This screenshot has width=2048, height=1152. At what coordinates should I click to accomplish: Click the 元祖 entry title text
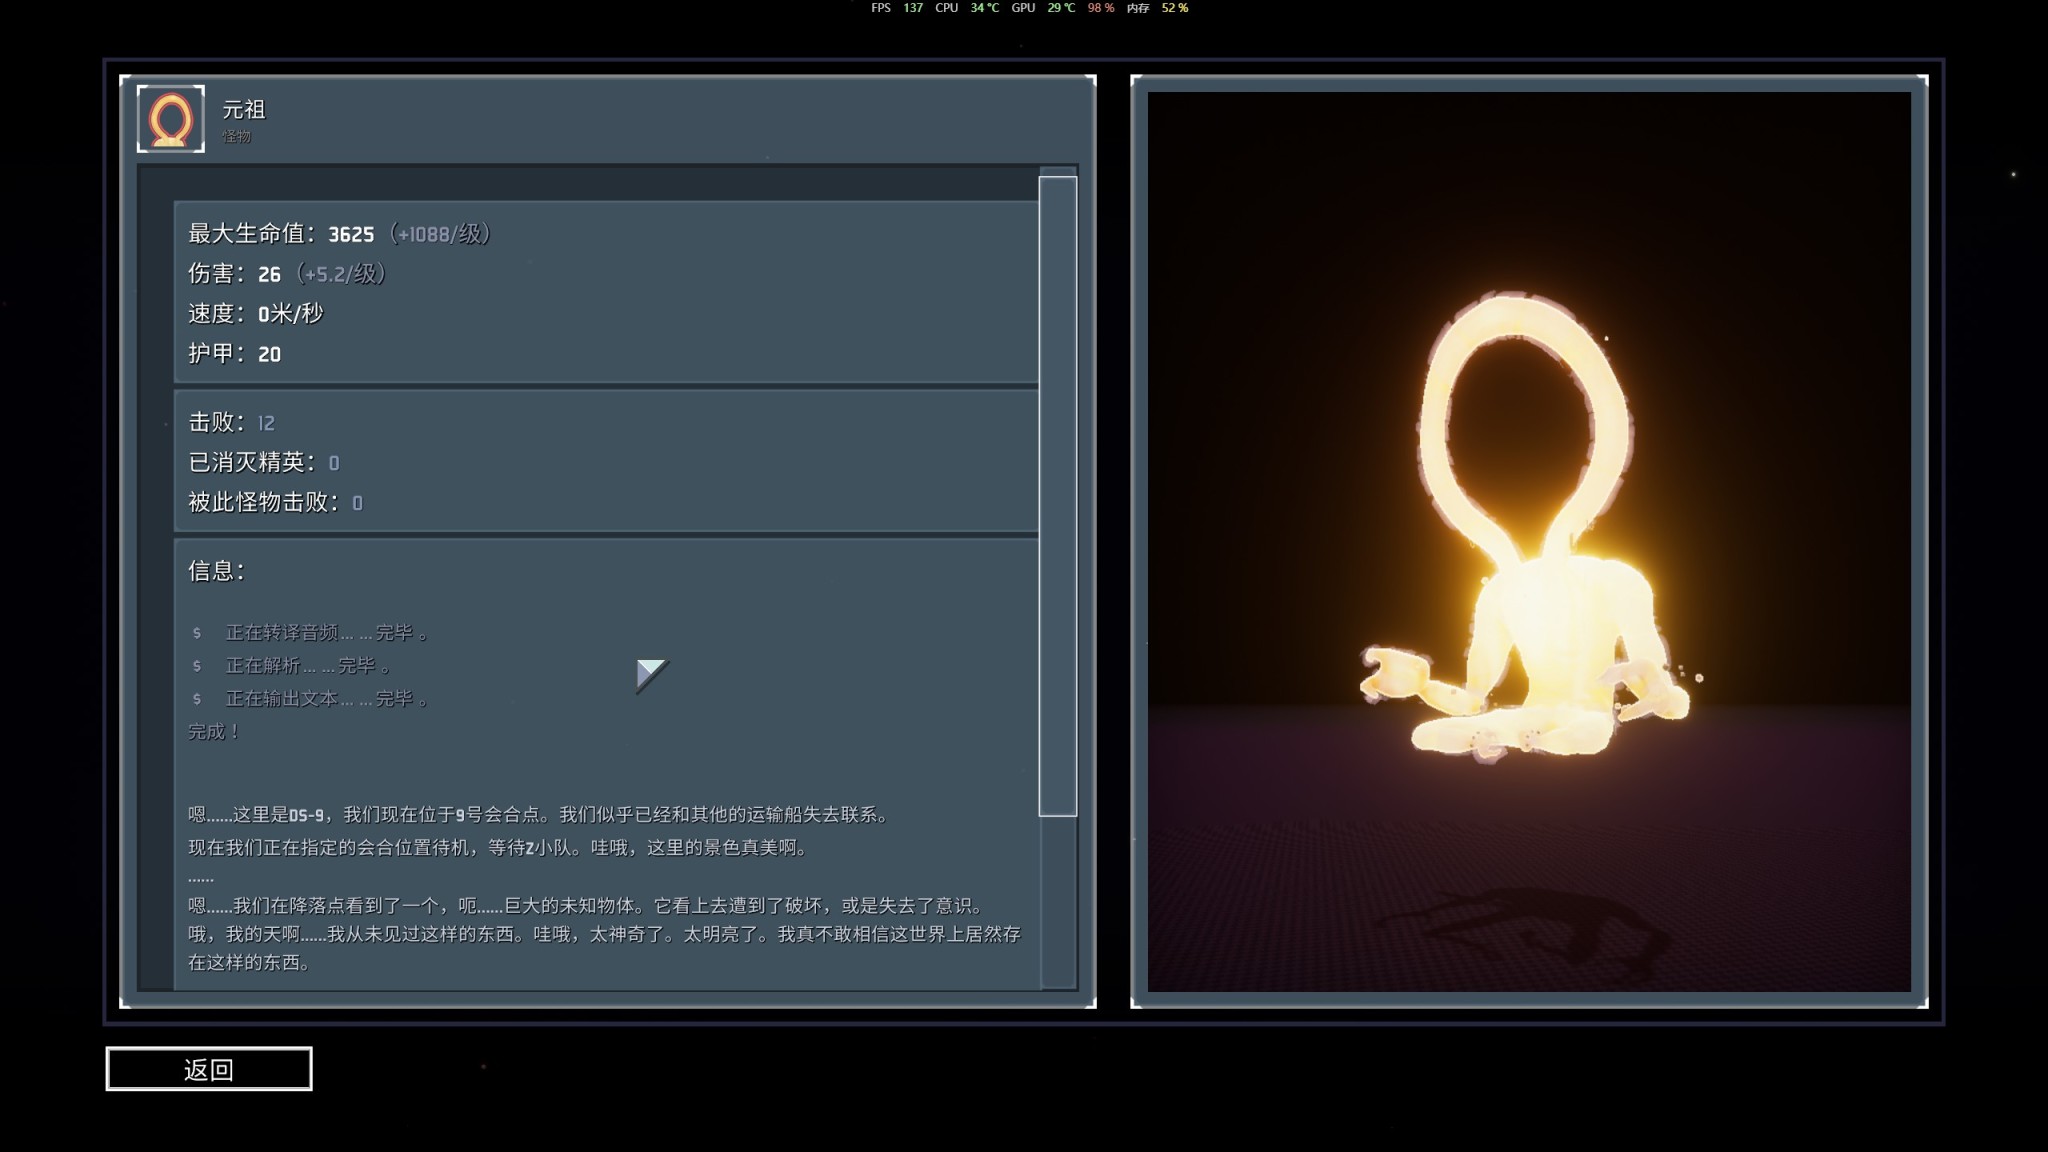pos(244,110)
